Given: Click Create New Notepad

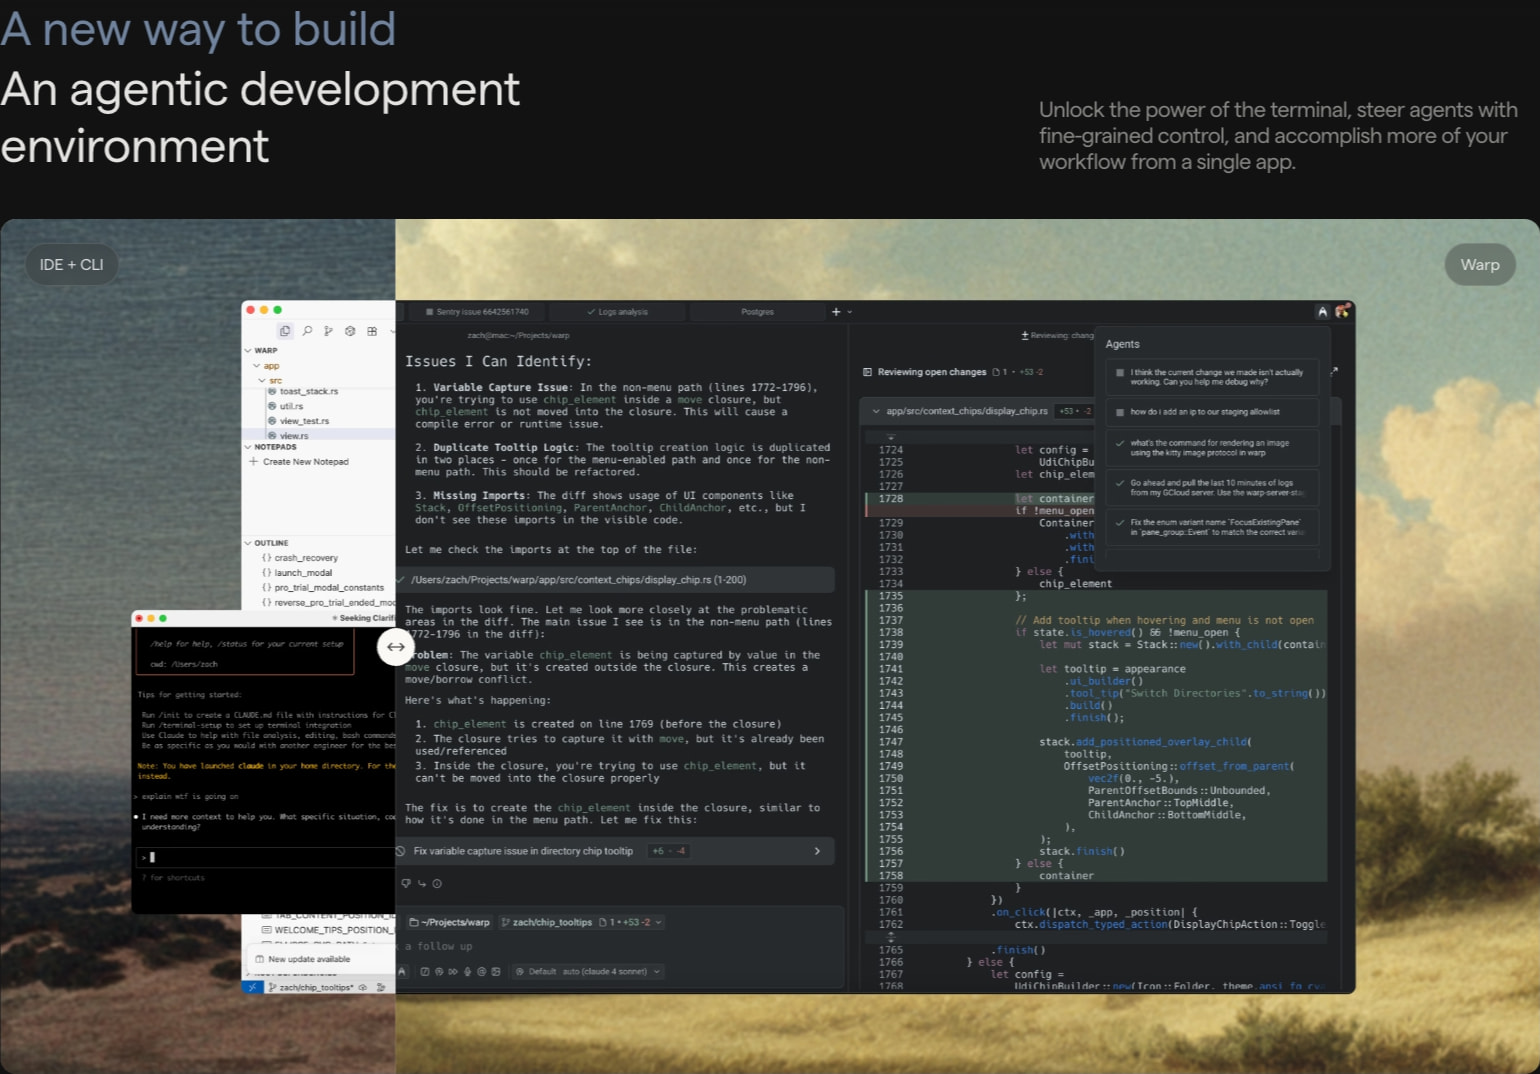Looking at the screenshot, I should [305, 462].
